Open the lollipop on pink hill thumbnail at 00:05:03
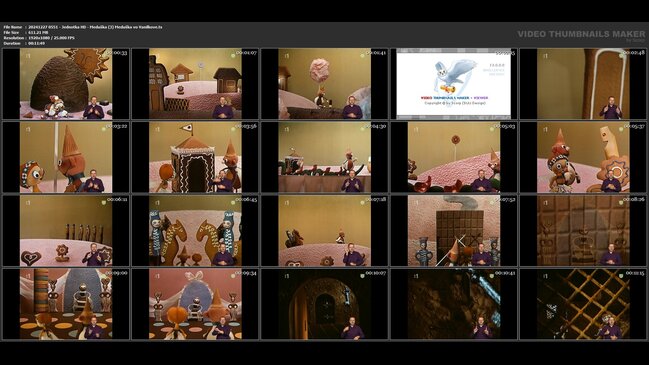 click(454, 157)
